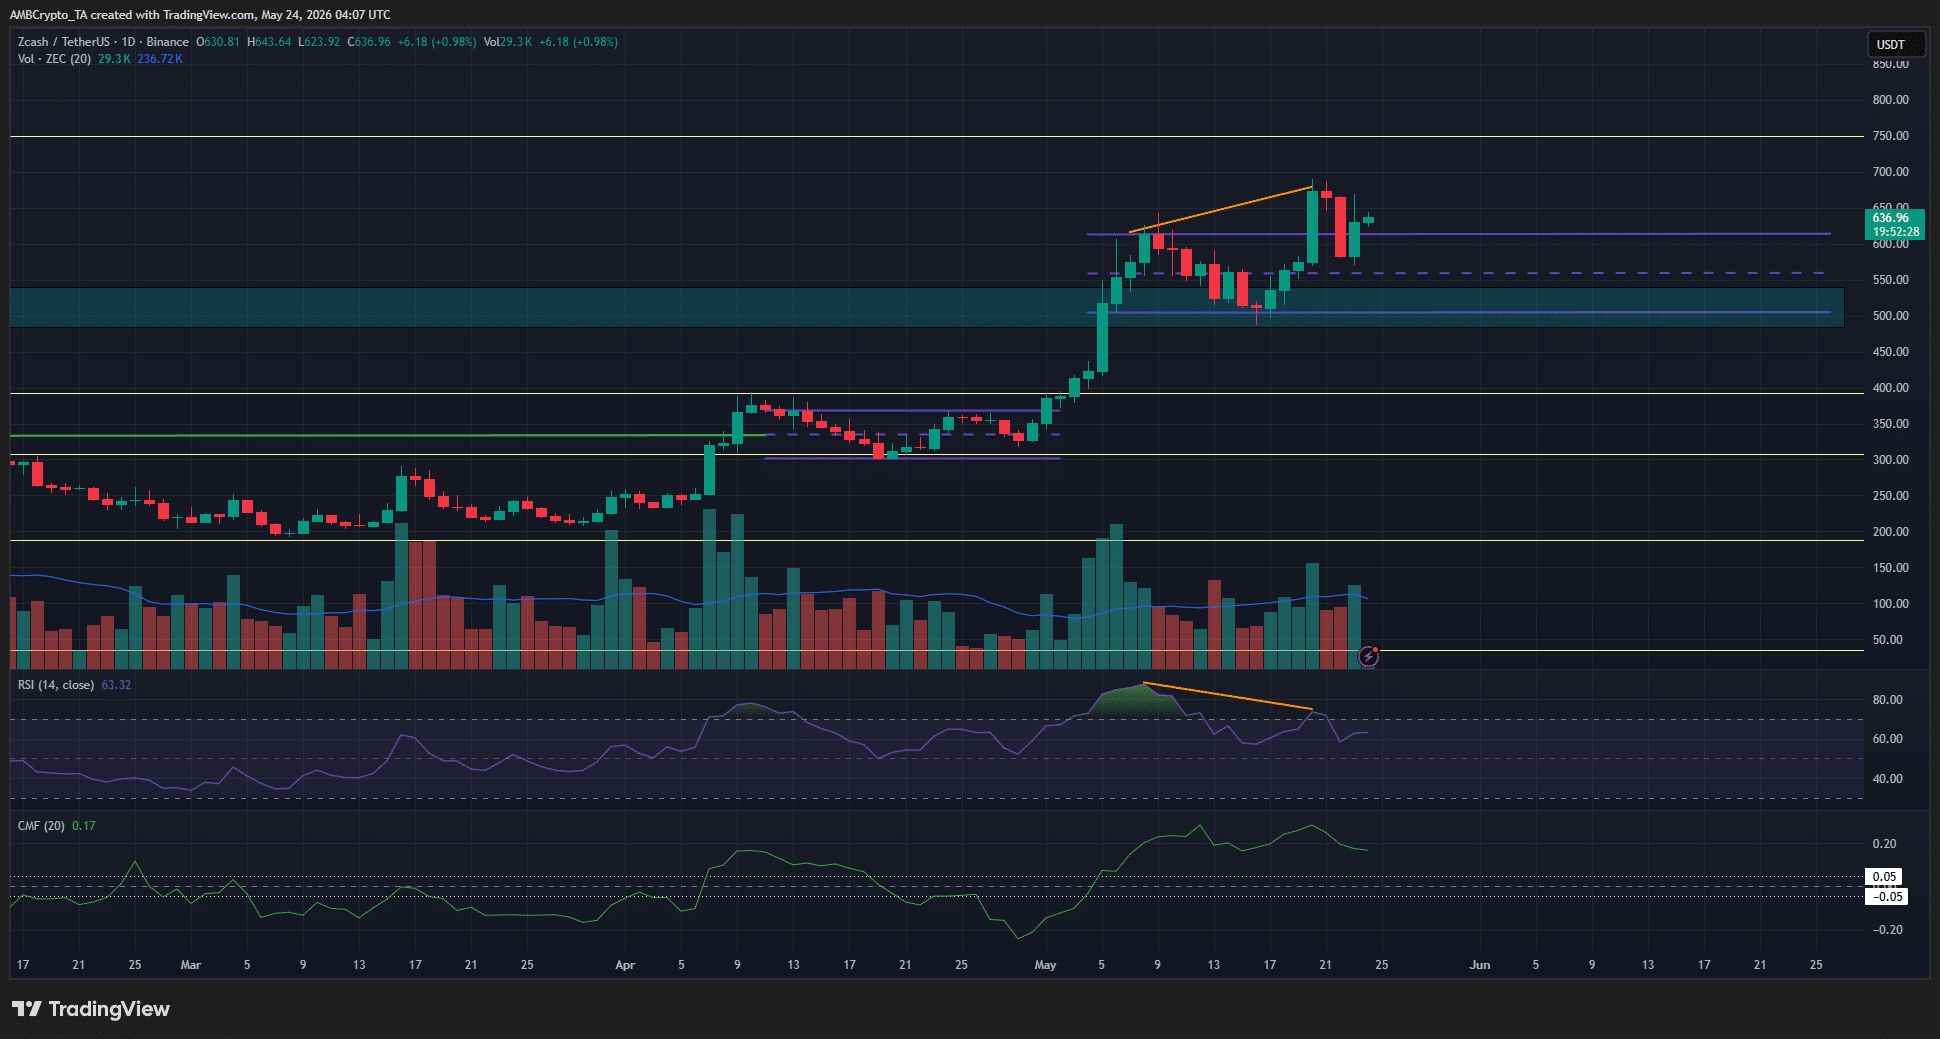Click the Apr label on time axis
1940x1039 pixels.
click(x=625, y=965)
